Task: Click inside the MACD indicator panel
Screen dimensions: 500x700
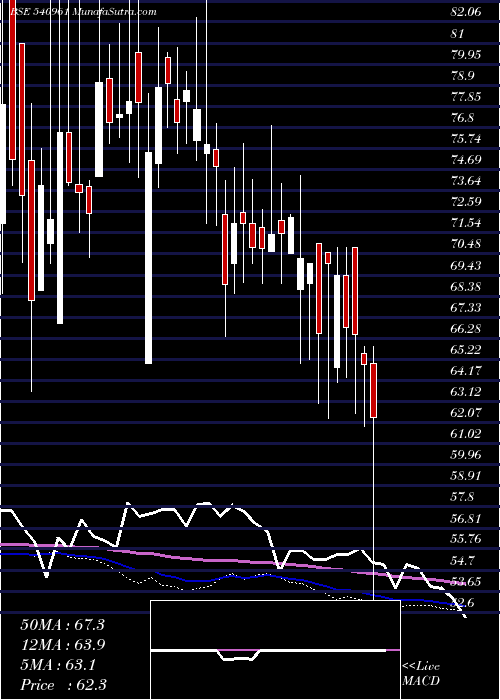Action: pos(275,650)
